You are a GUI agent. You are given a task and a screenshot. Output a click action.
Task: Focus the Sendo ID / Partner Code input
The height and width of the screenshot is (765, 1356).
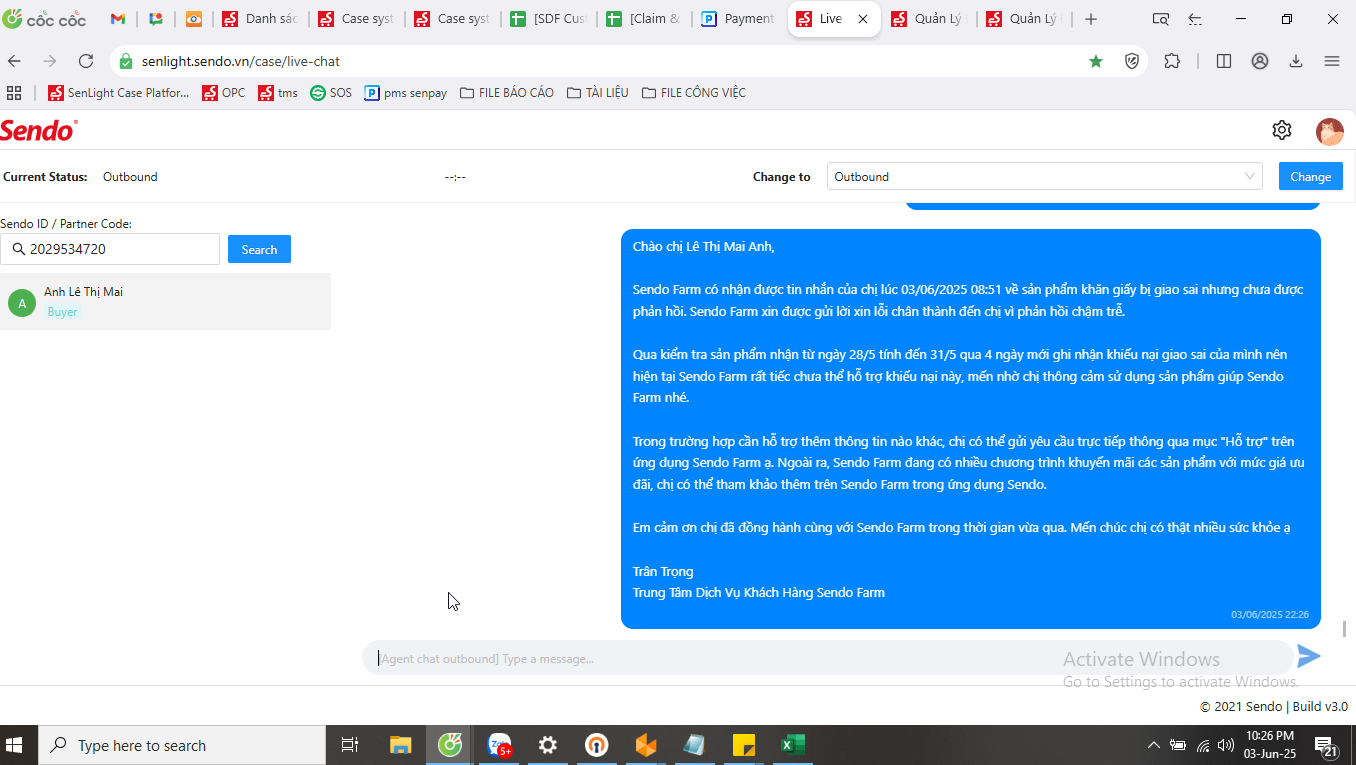pyautogui.click(x=110, y=249)
